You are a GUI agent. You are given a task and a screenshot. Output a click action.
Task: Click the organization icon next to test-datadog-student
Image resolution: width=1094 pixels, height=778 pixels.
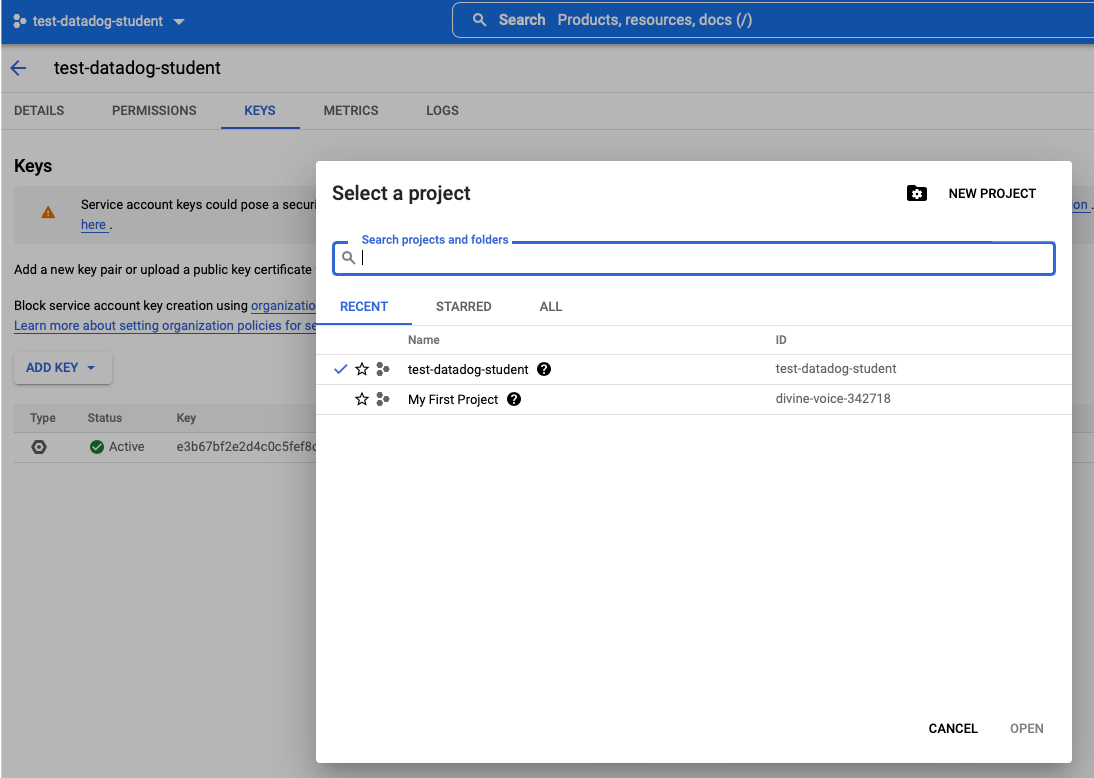383,369
